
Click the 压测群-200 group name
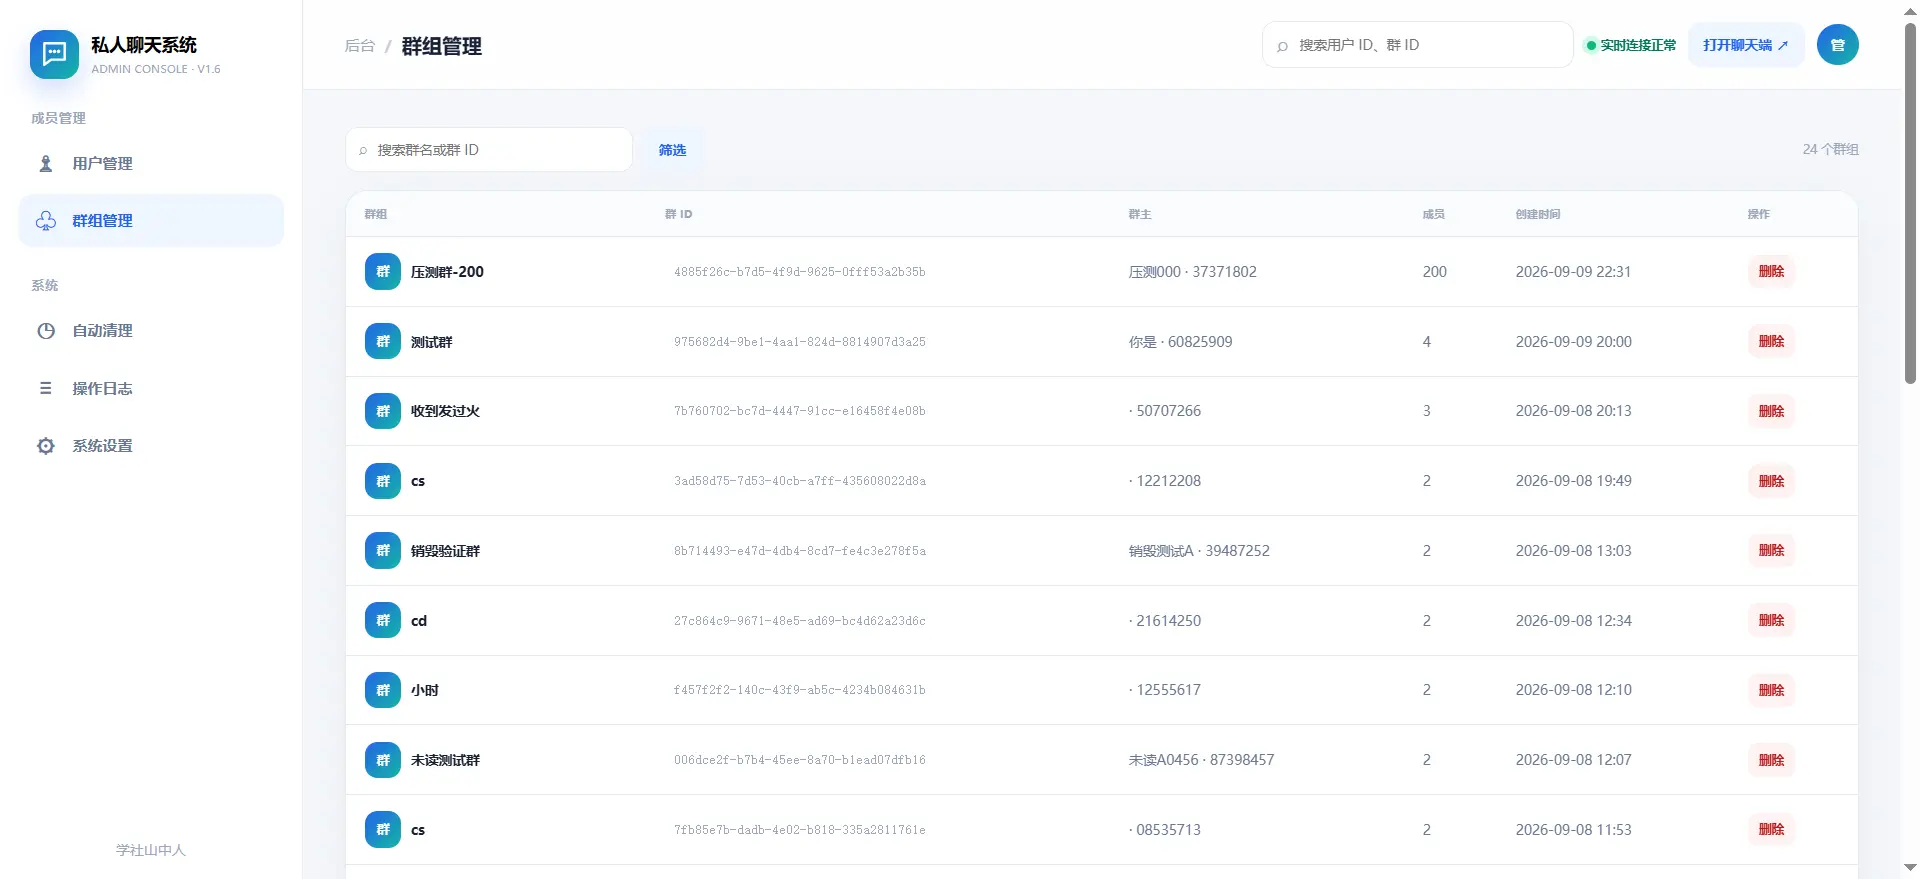[x=447, y=272]
